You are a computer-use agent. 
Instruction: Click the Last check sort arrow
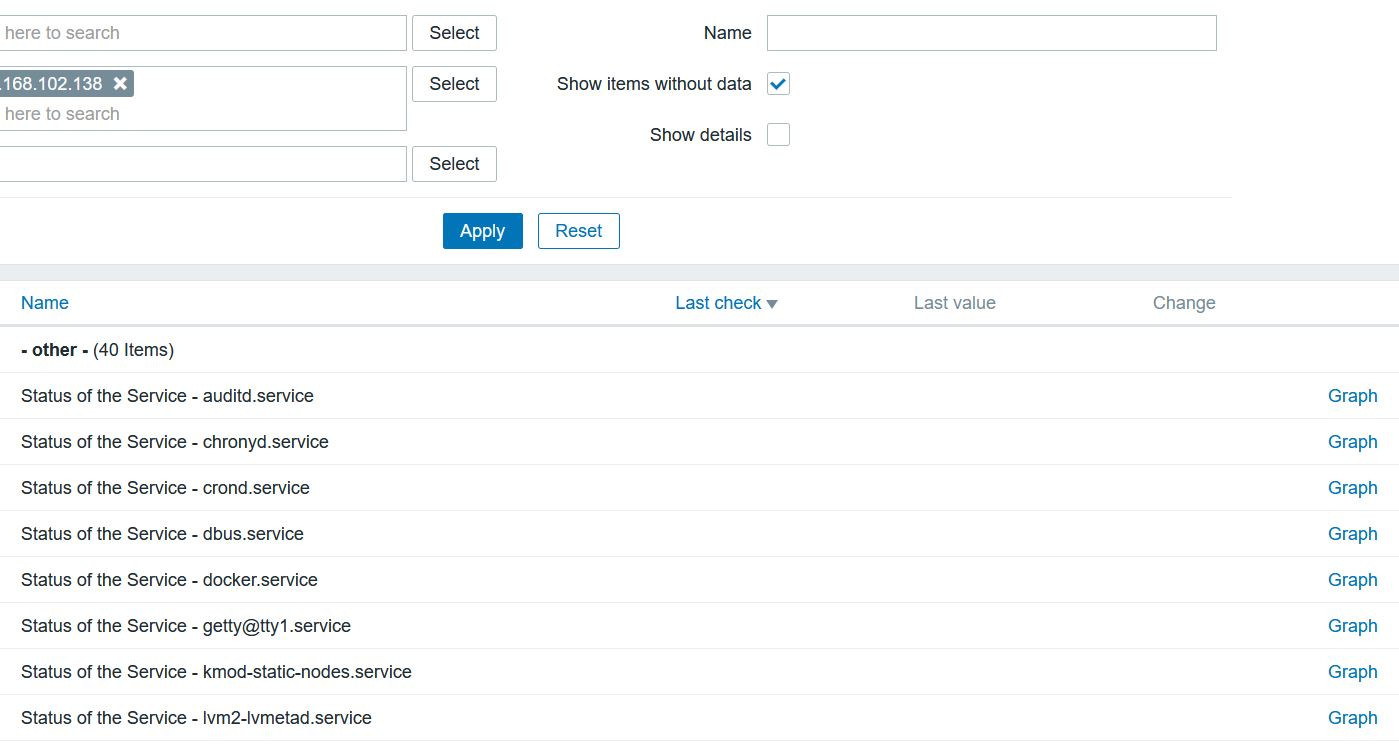click(772, 304)
